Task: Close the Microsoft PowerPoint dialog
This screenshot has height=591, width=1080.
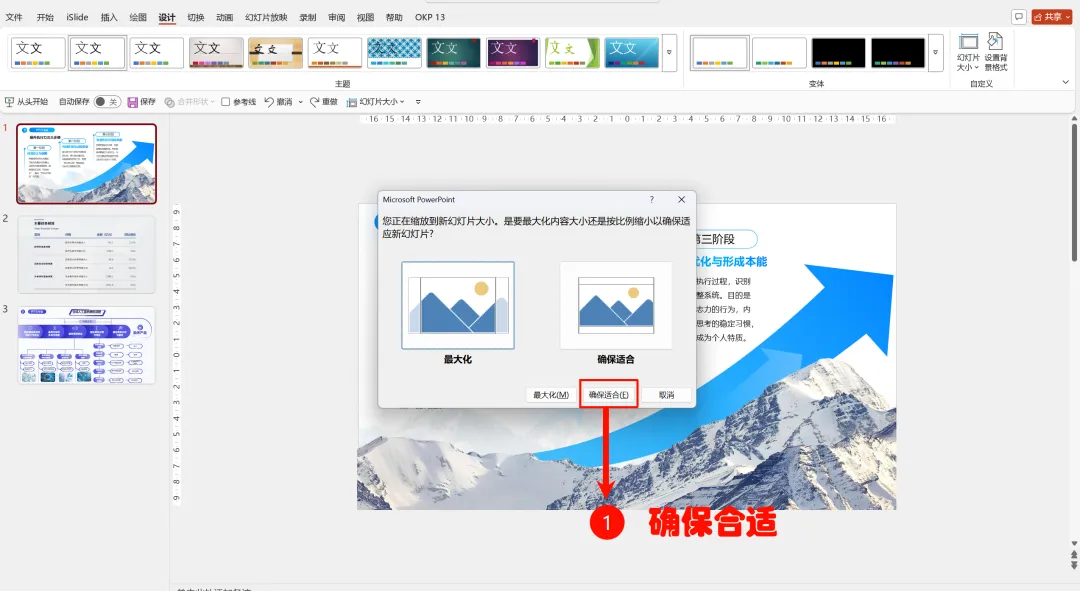Action: (681, 200)
